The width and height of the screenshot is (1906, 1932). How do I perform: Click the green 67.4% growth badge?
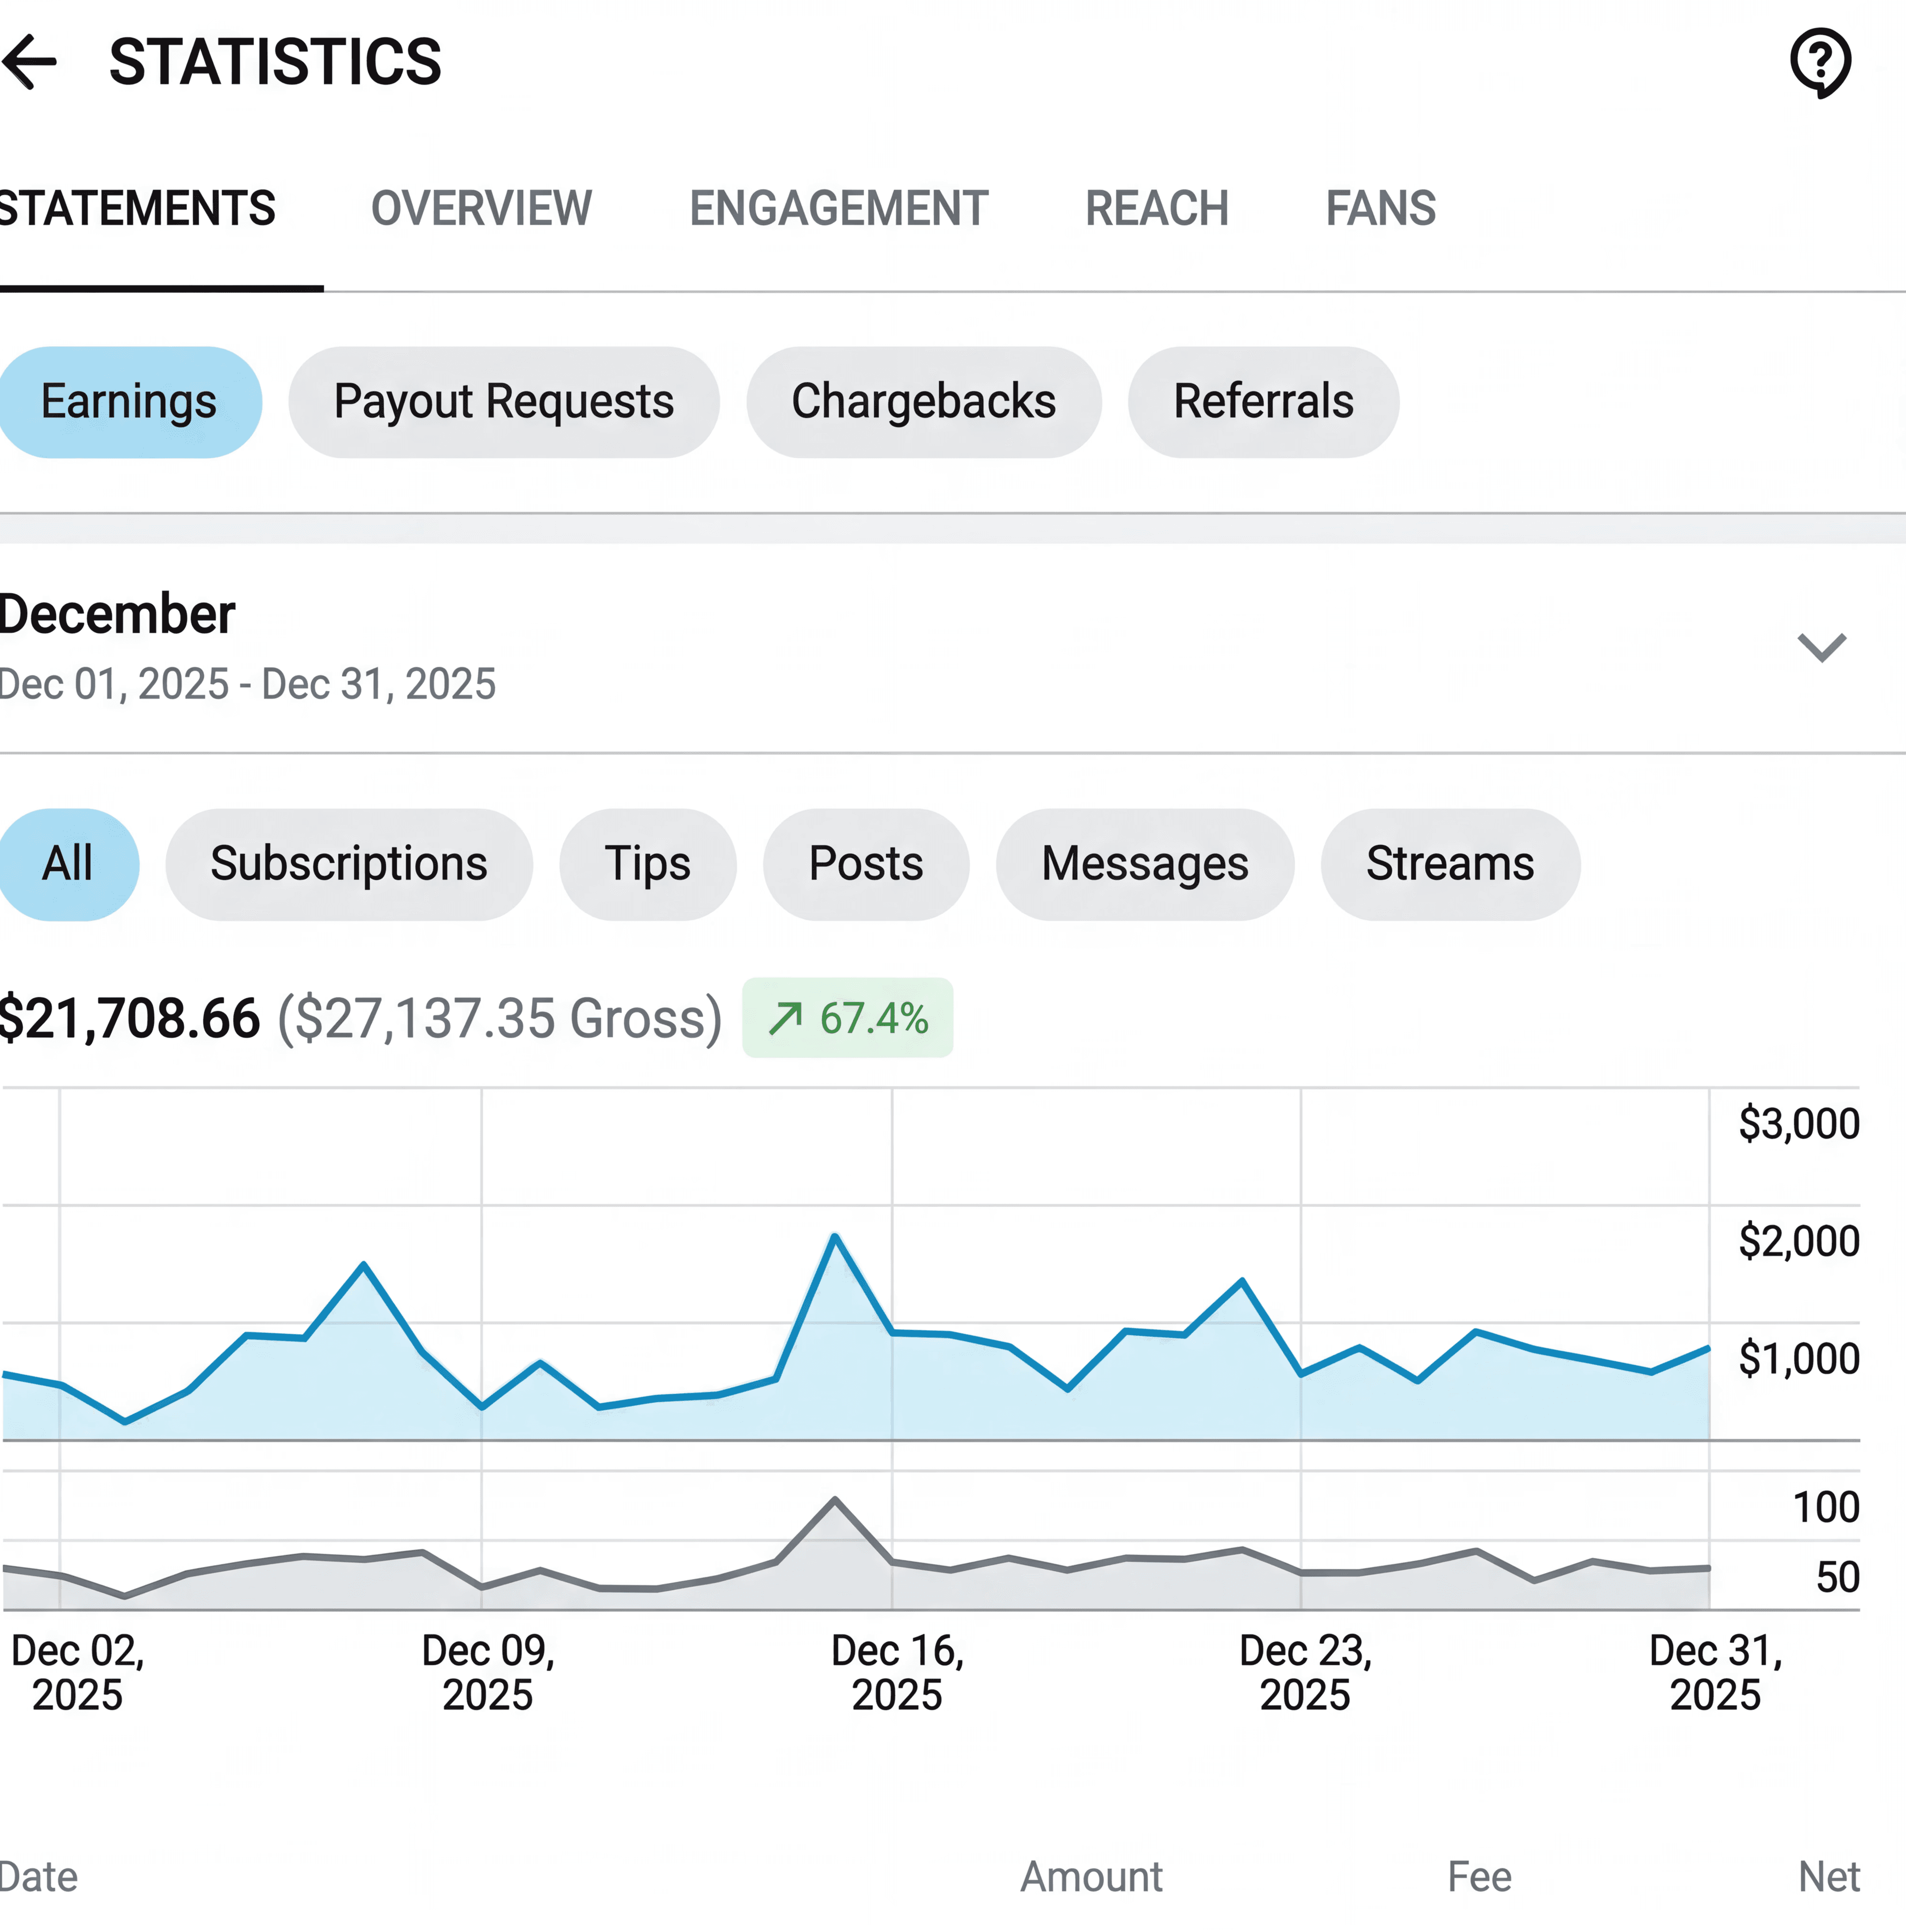coord(847,1018)
